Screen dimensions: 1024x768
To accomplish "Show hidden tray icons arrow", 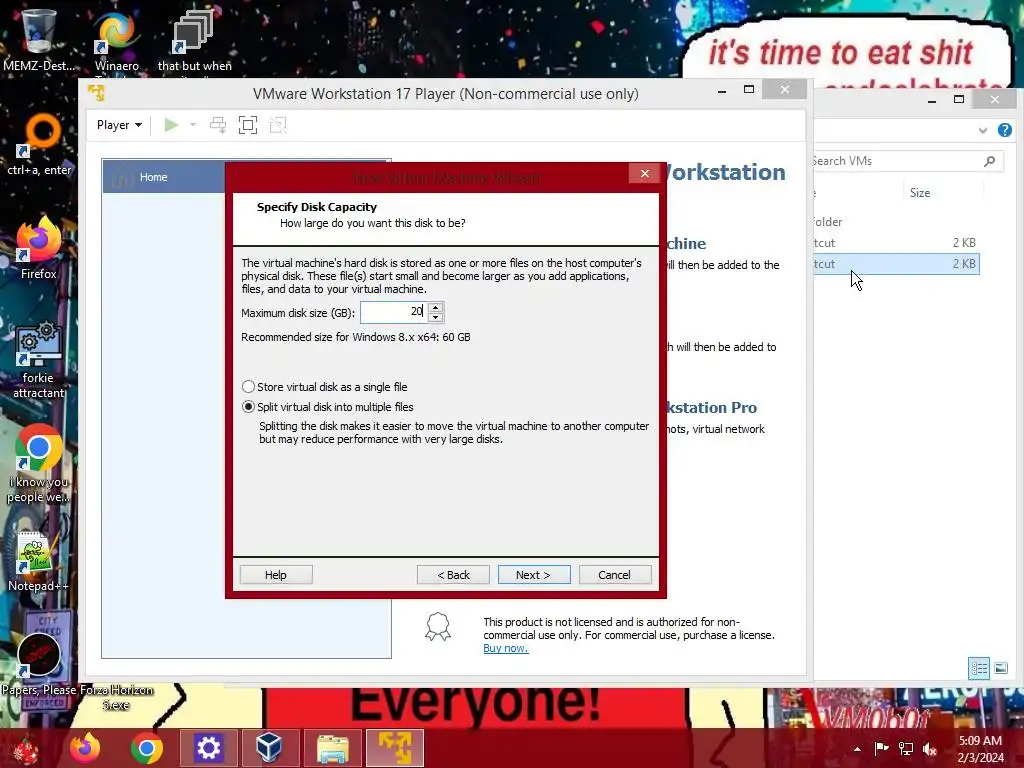I will tap(857, 748).
